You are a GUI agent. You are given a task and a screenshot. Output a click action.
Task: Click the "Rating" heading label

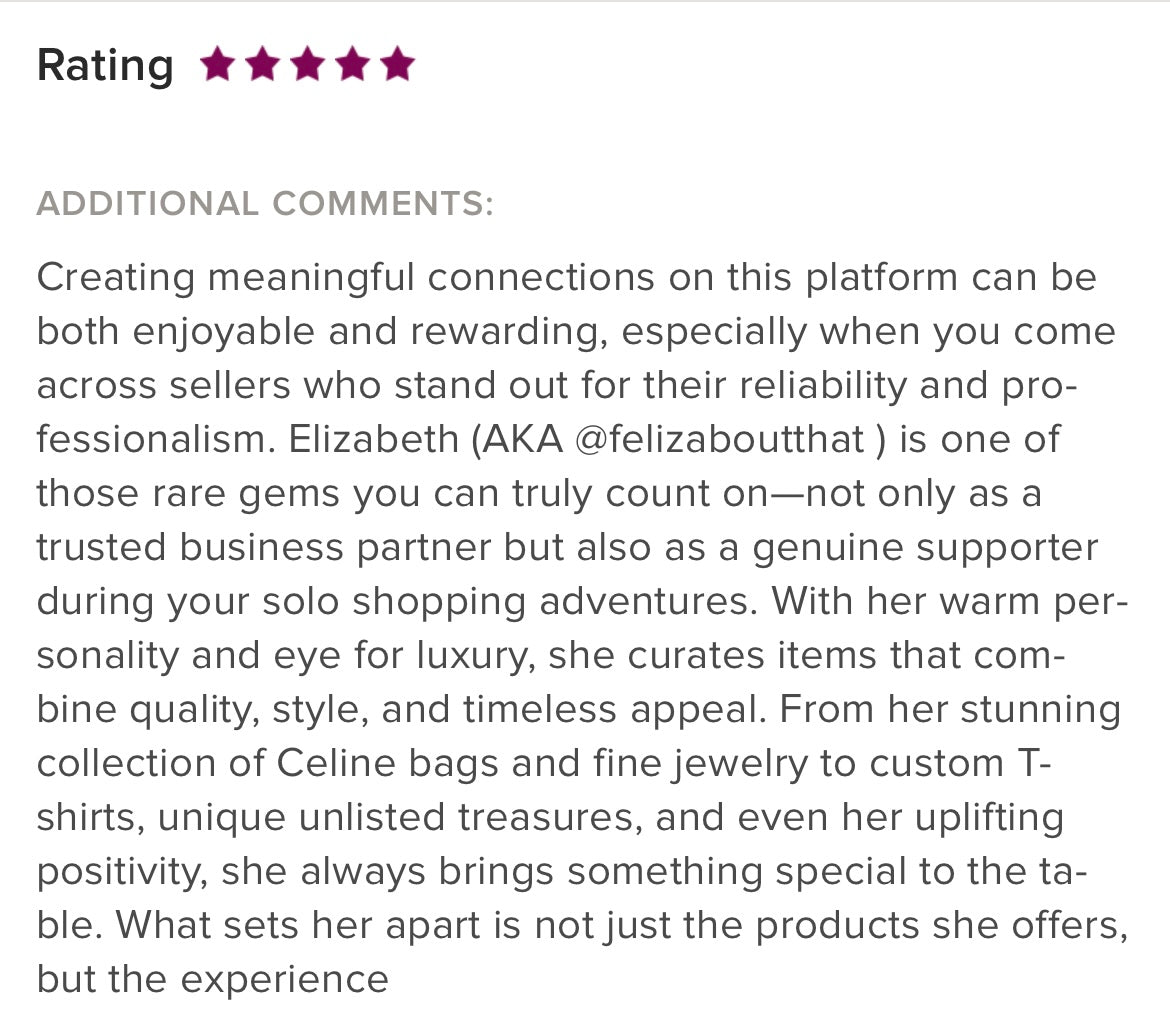tap(105, 66)
